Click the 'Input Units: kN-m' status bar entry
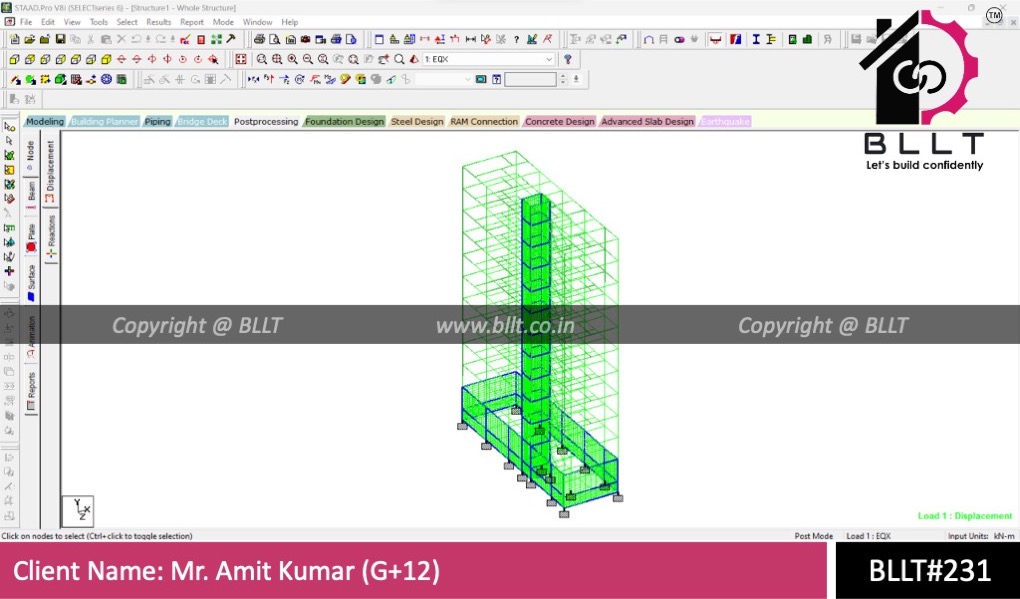 (980, 536)
